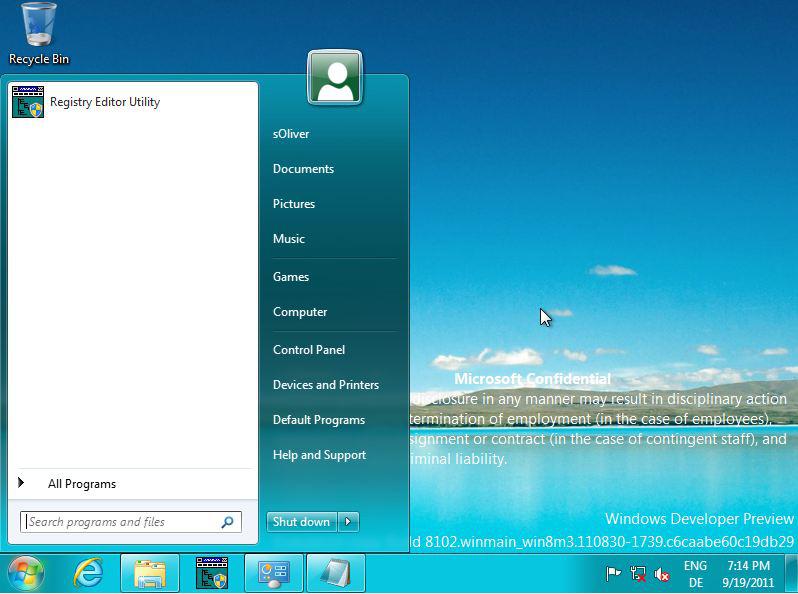Open the Recycle Bin desktop icon
This screenshot has height=594, width=798.
click(x=39, y=34)
